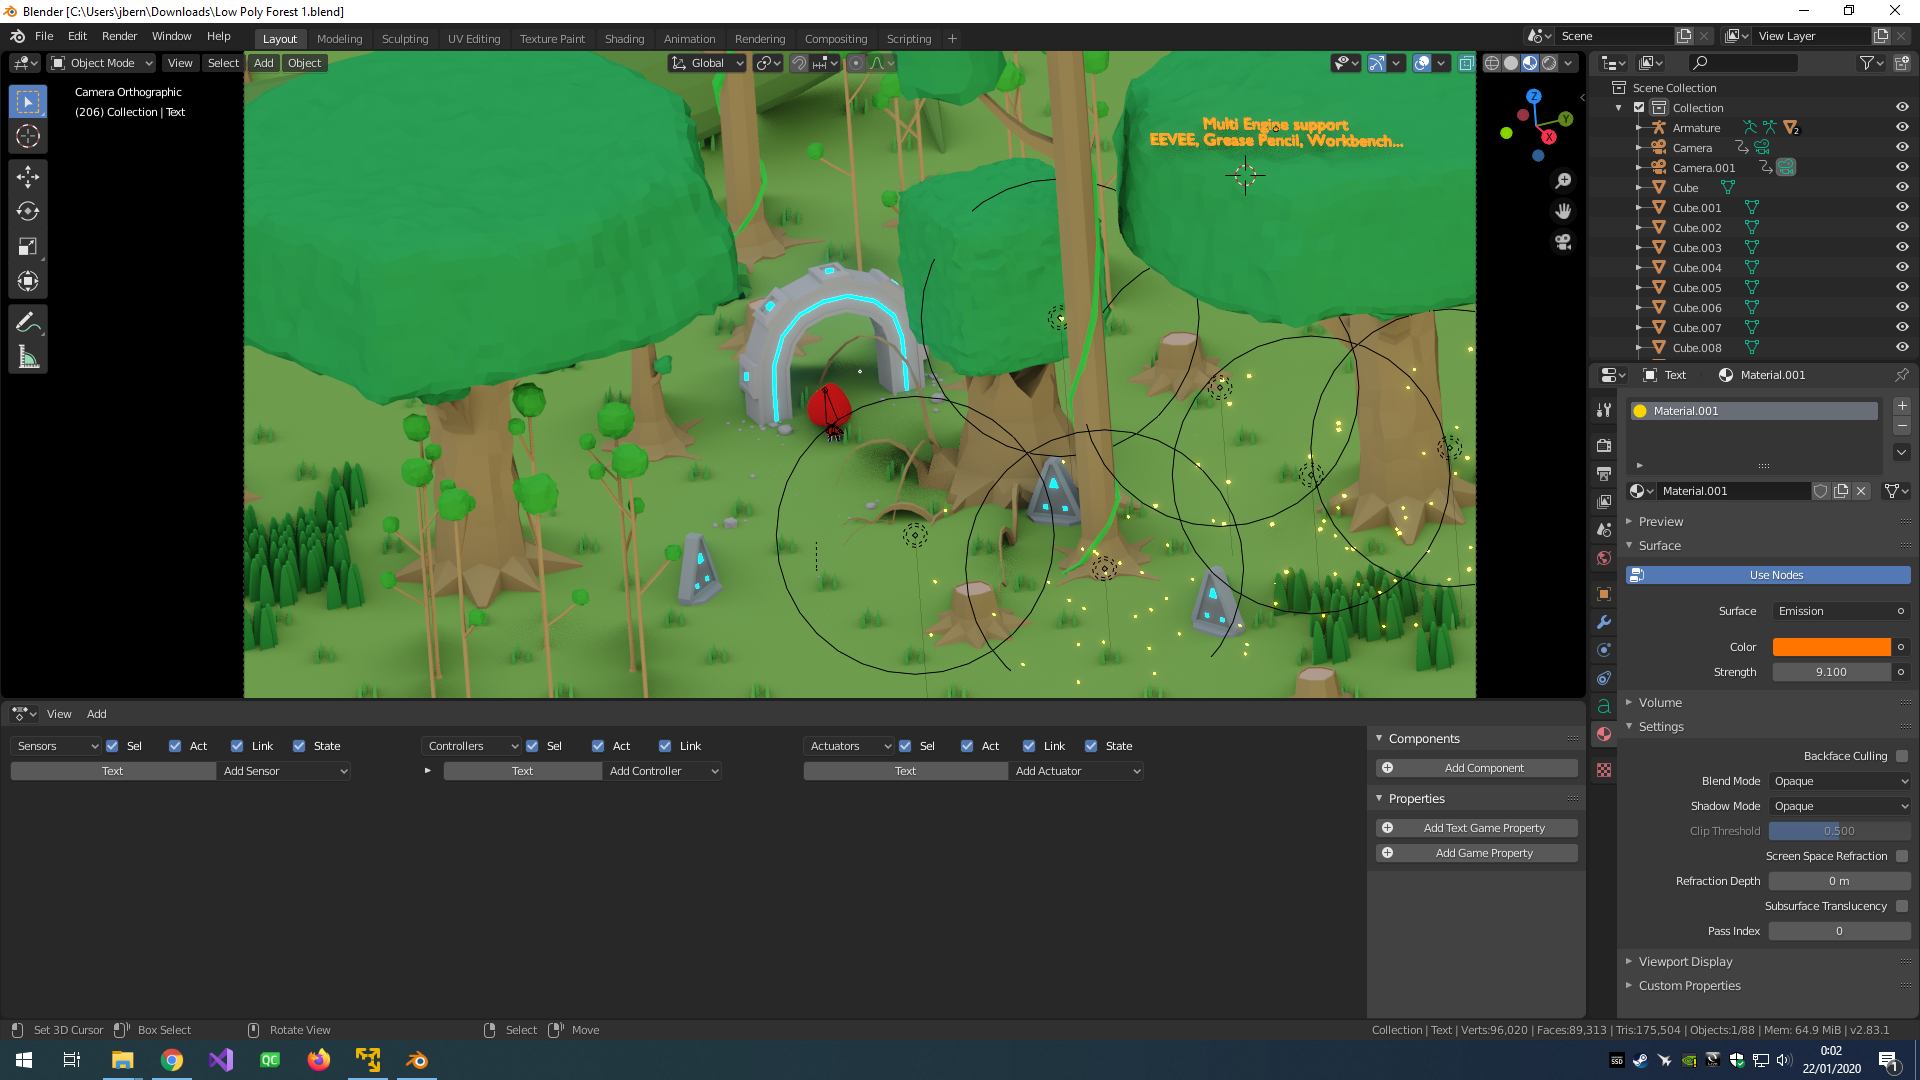The image size is (1920, 1080).
Task: Switch to the Shading workspace tab
Action: 624,39
